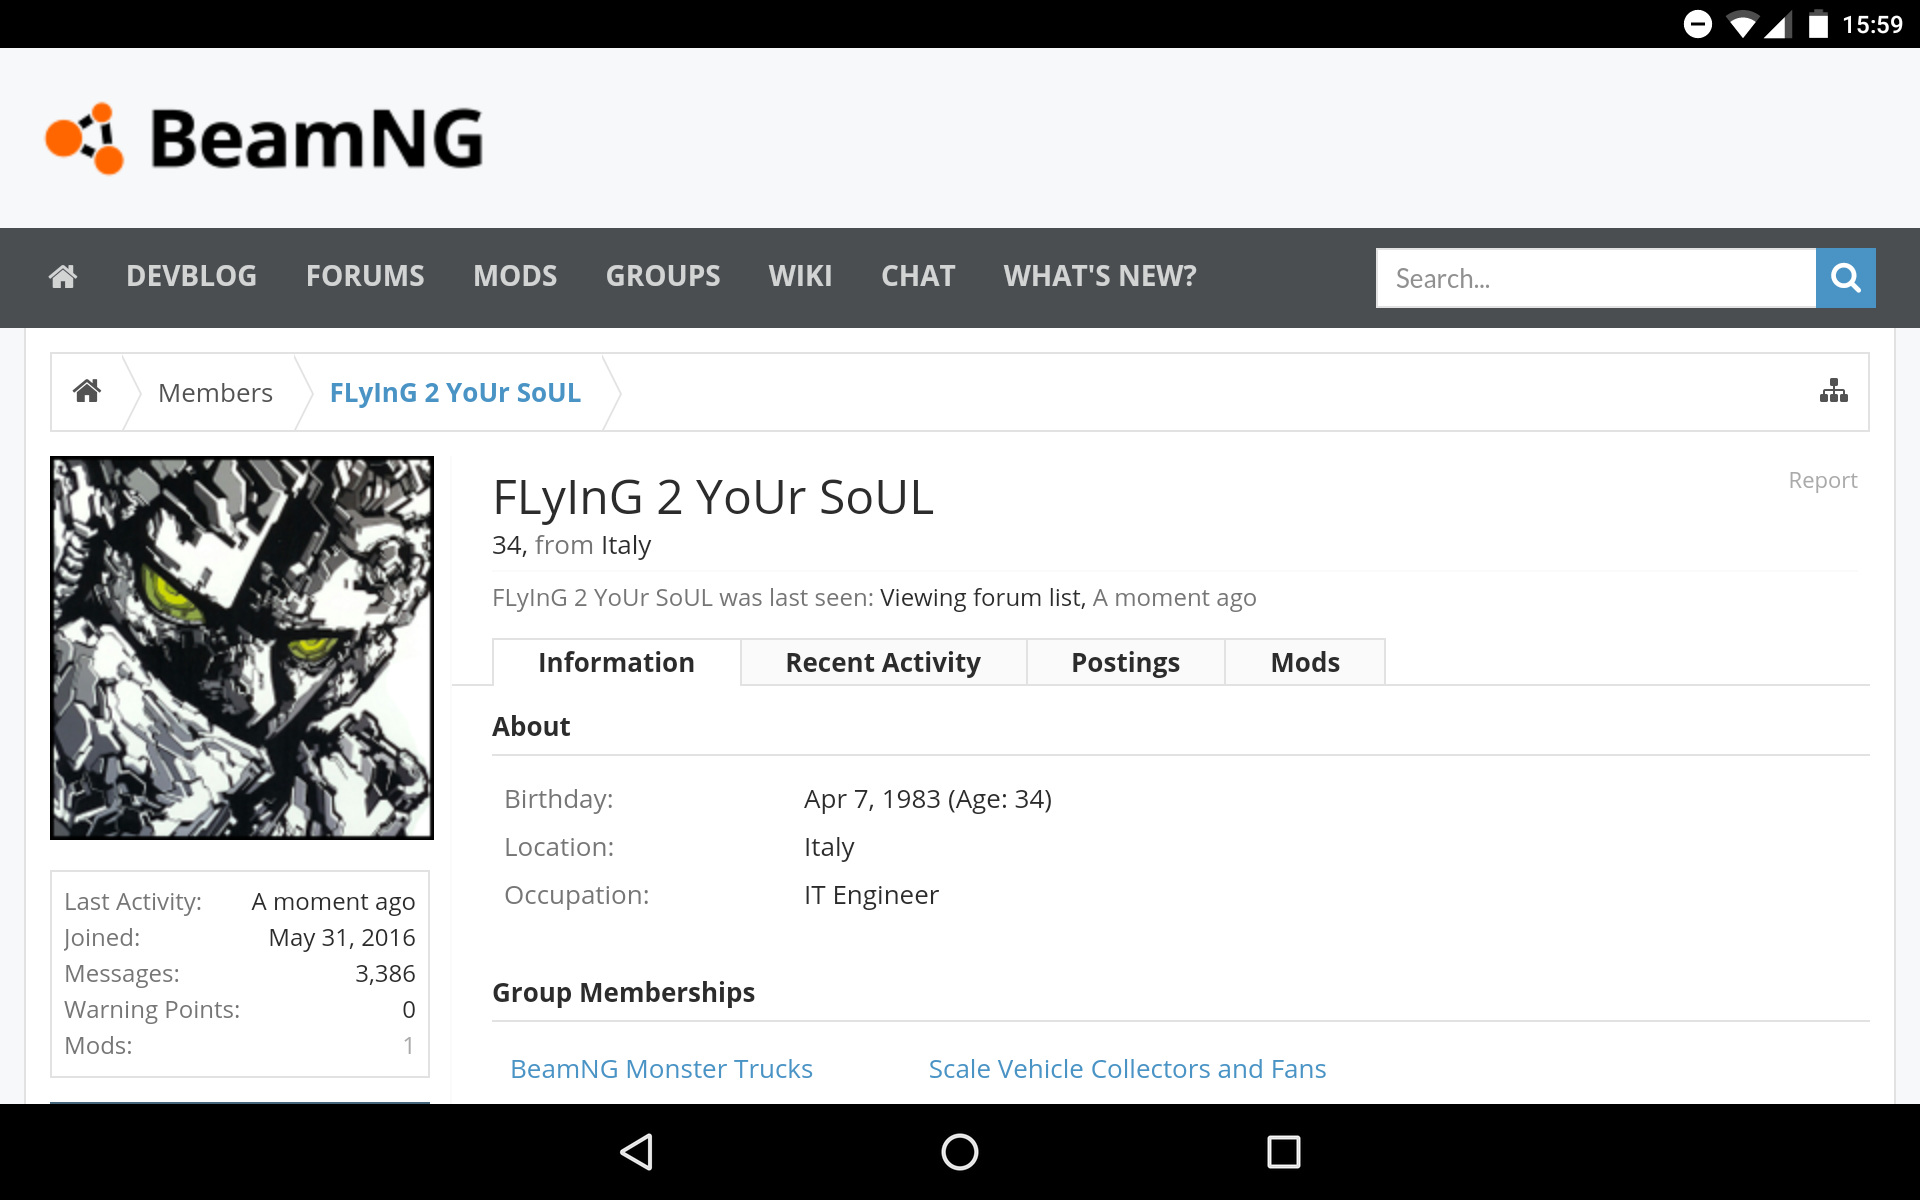This screenshot has width=1920, height=1200.
Task: Click the BeamNG logo
Action: coord(265,138)
